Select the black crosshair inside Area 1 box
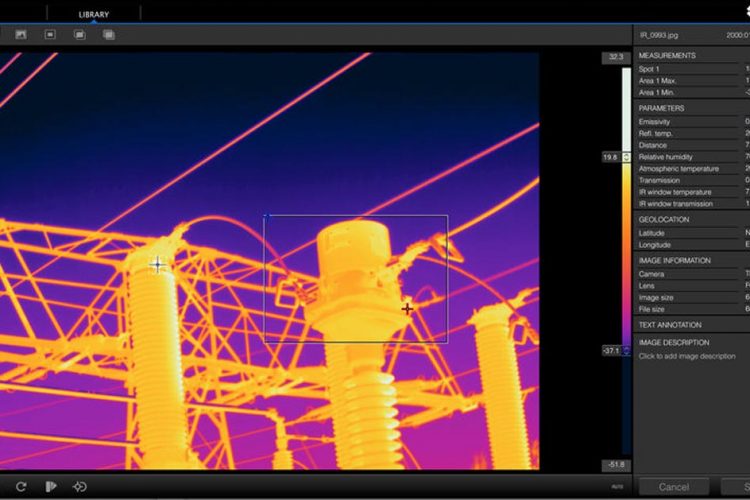This screenshot has height=500, width=750. (407, 309)
